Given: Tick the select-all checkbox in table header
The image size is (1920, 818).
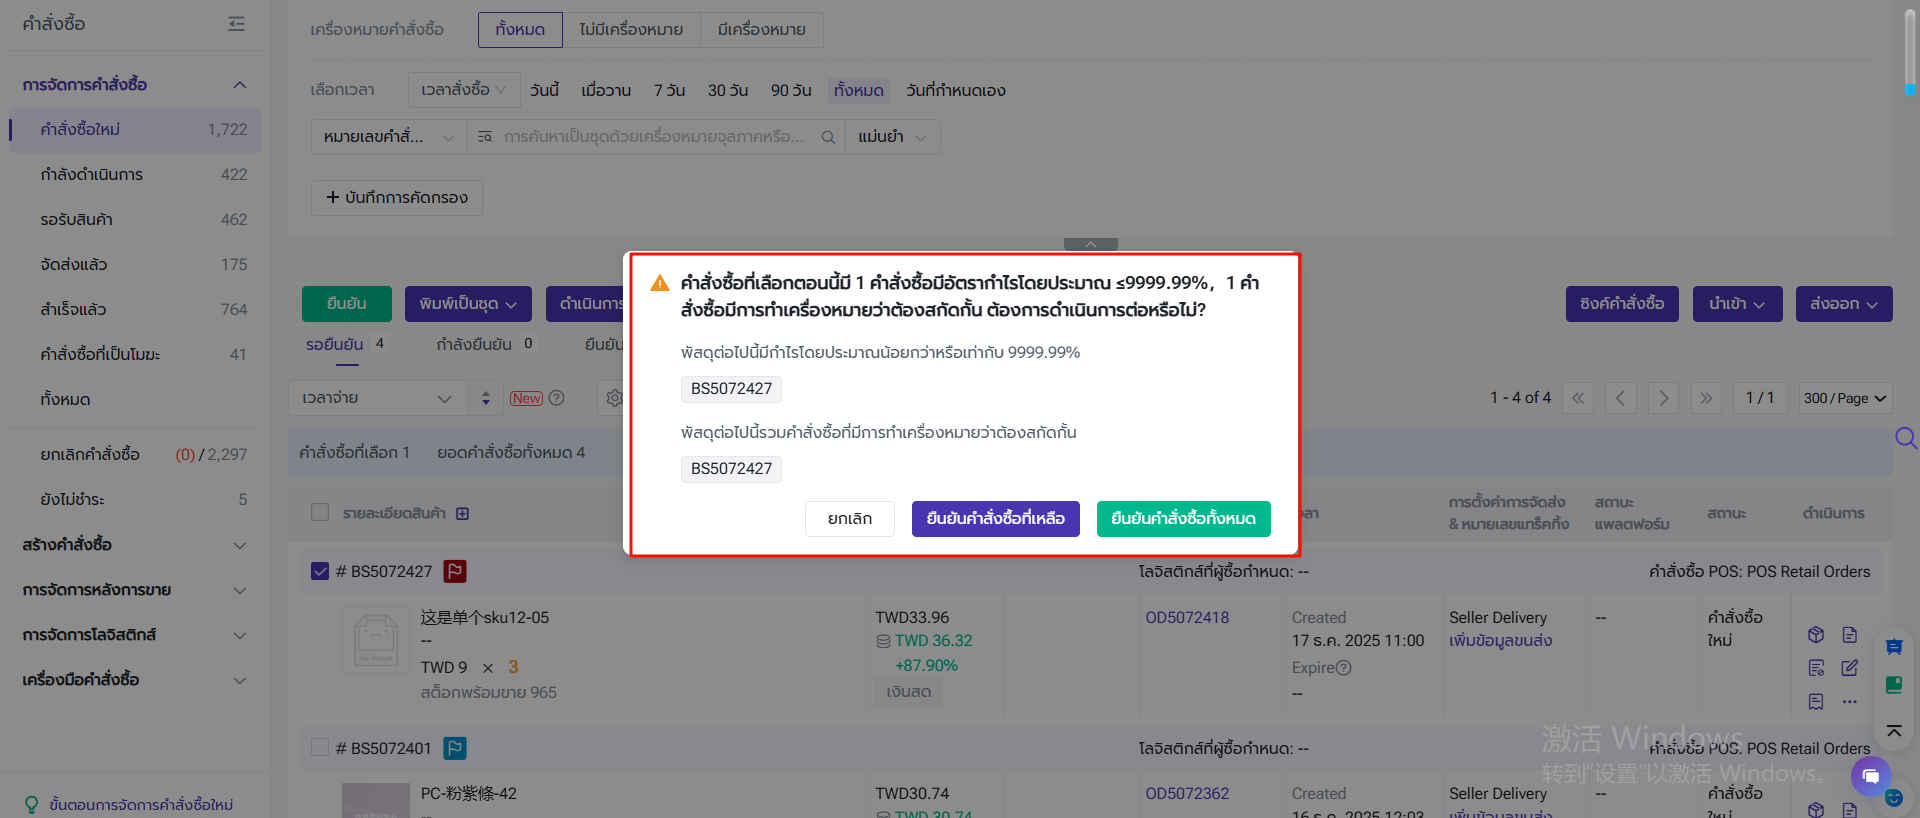Looking at the screenshot, I should pos(320,513).
